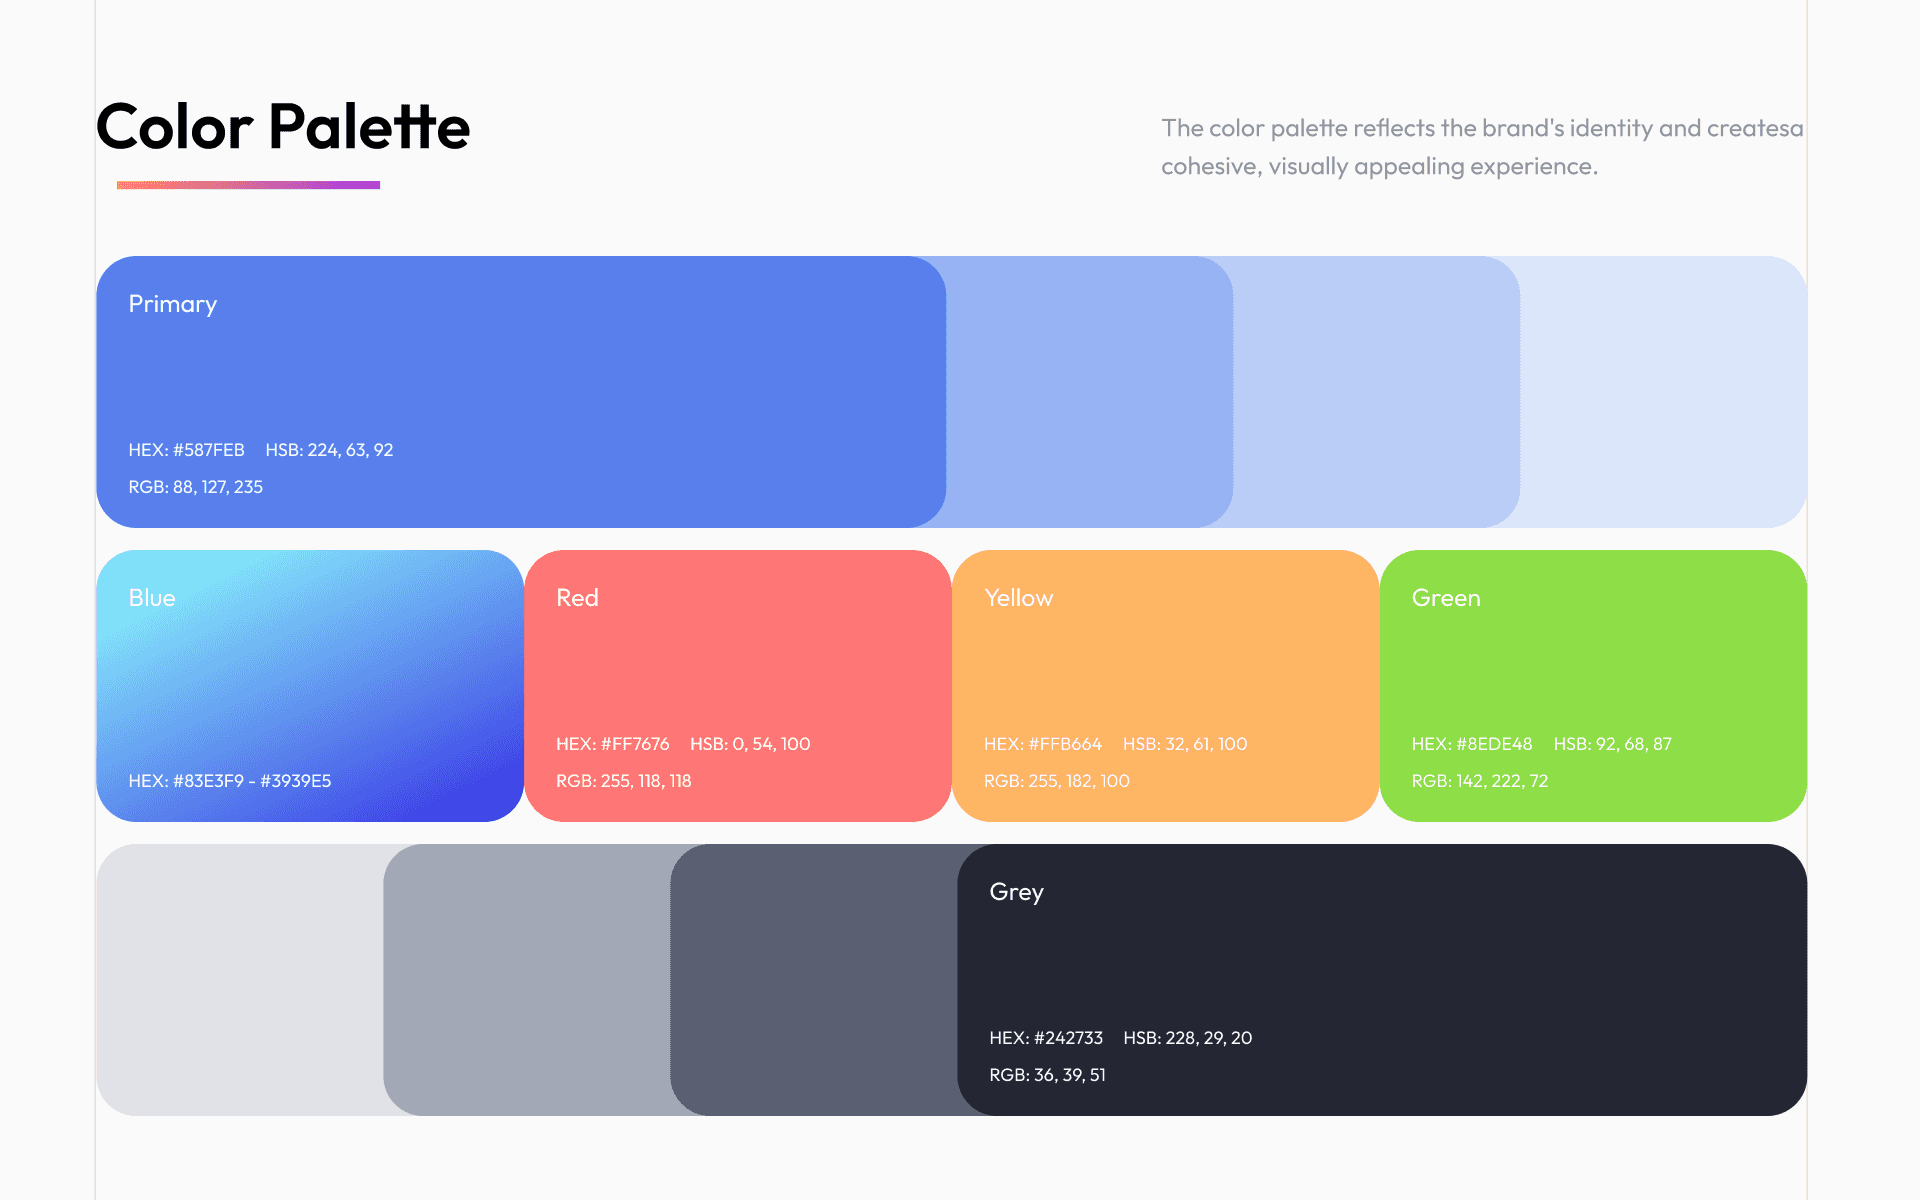This screenshot has height=1200, width=1920.
Task: Select the second lighter primary tint swatch
Action: click(x=1090, y=390)
